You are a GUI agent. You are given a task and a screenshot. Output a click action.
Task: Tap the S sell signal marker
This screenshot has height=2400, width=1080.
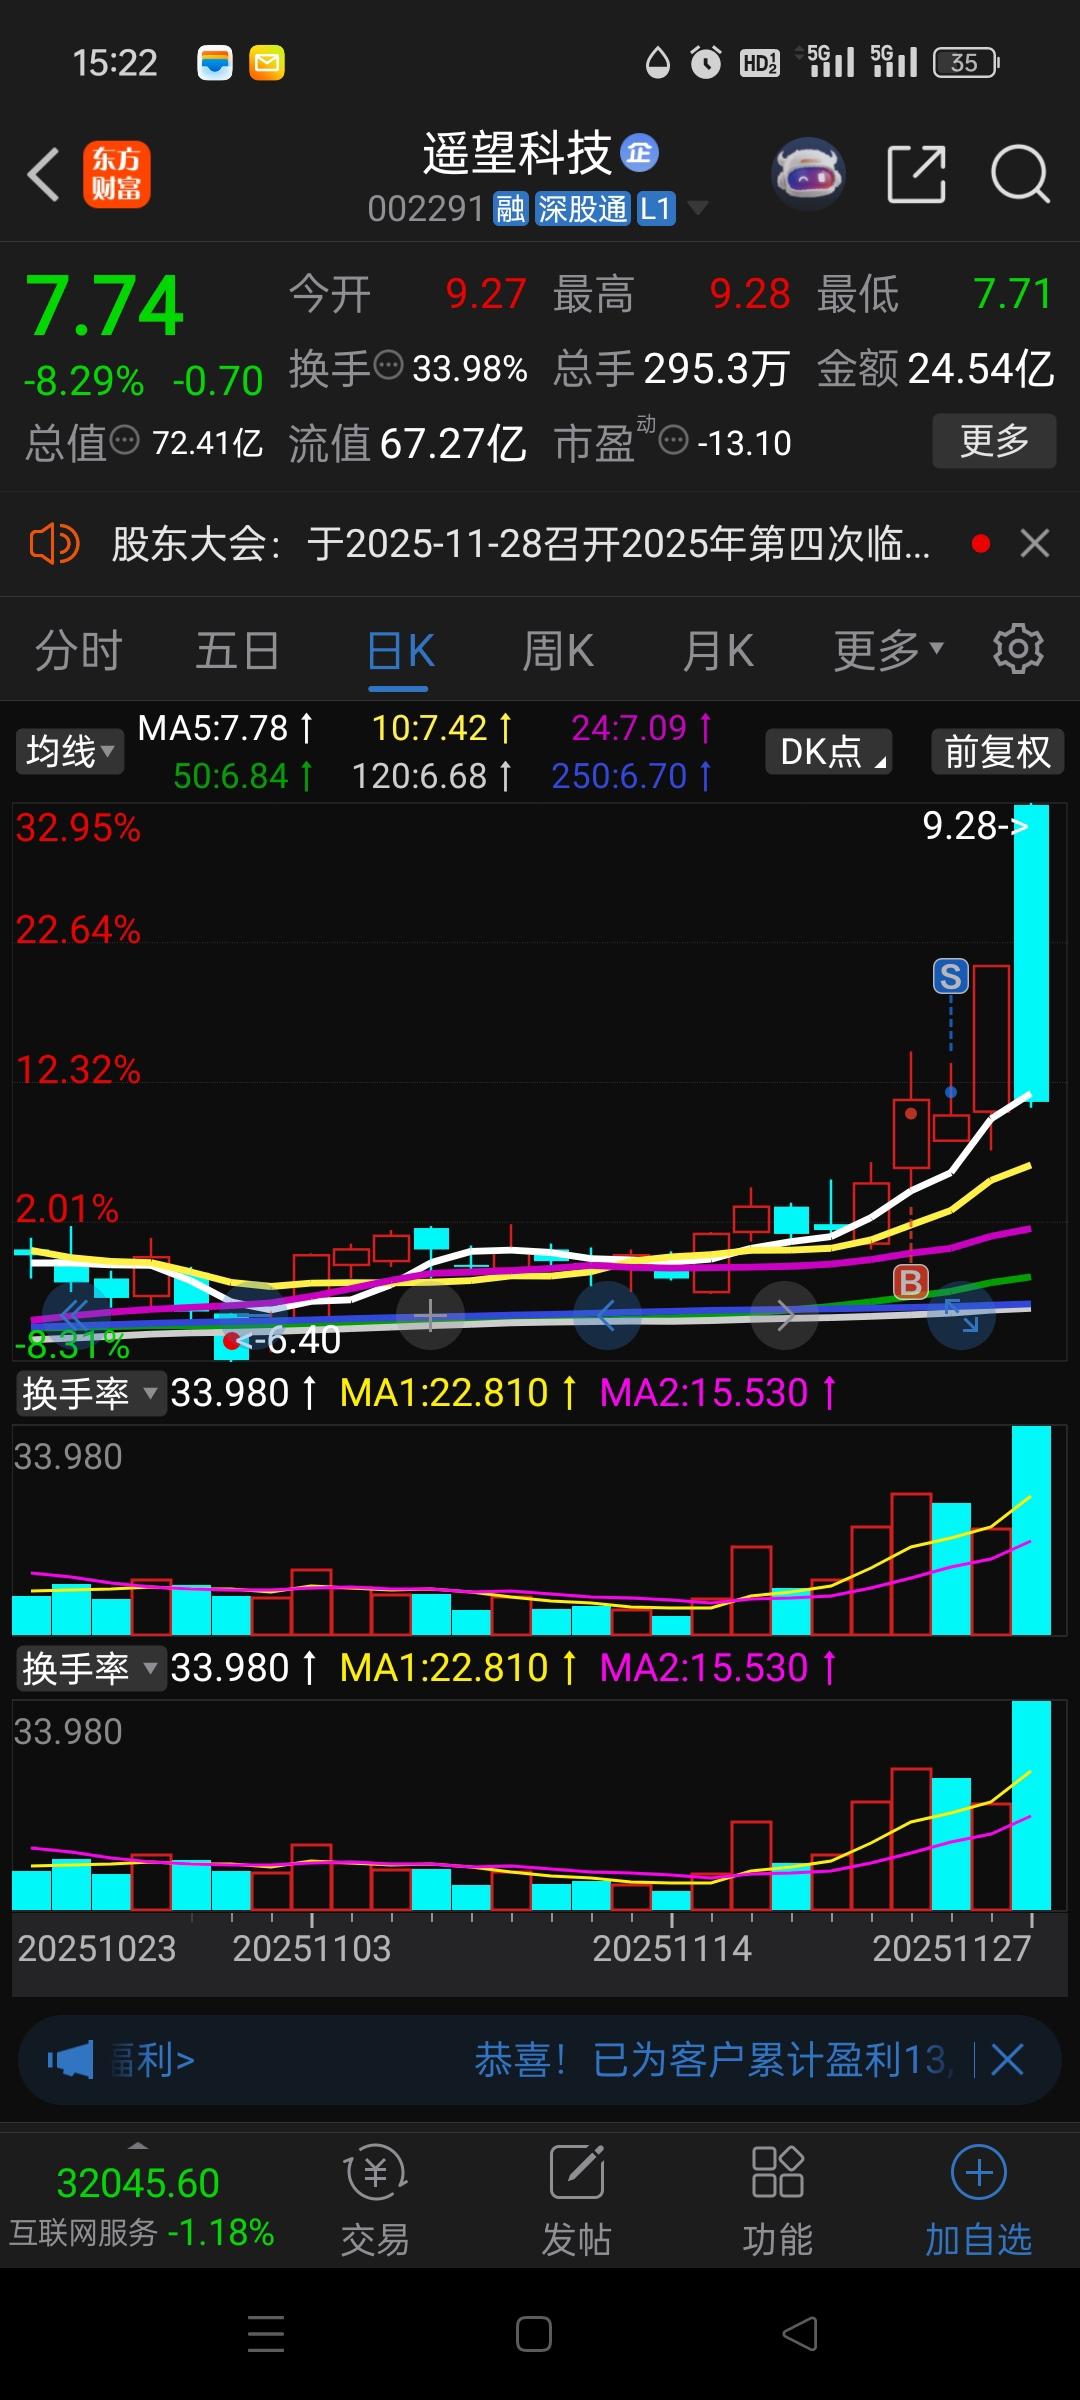[951, 976]
